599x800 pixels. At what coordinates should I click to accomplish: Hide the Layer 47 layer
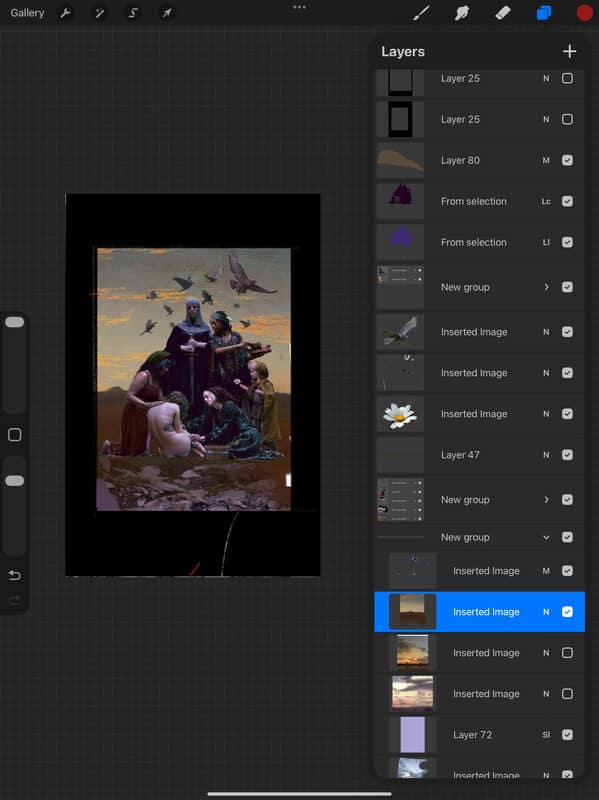567,455
